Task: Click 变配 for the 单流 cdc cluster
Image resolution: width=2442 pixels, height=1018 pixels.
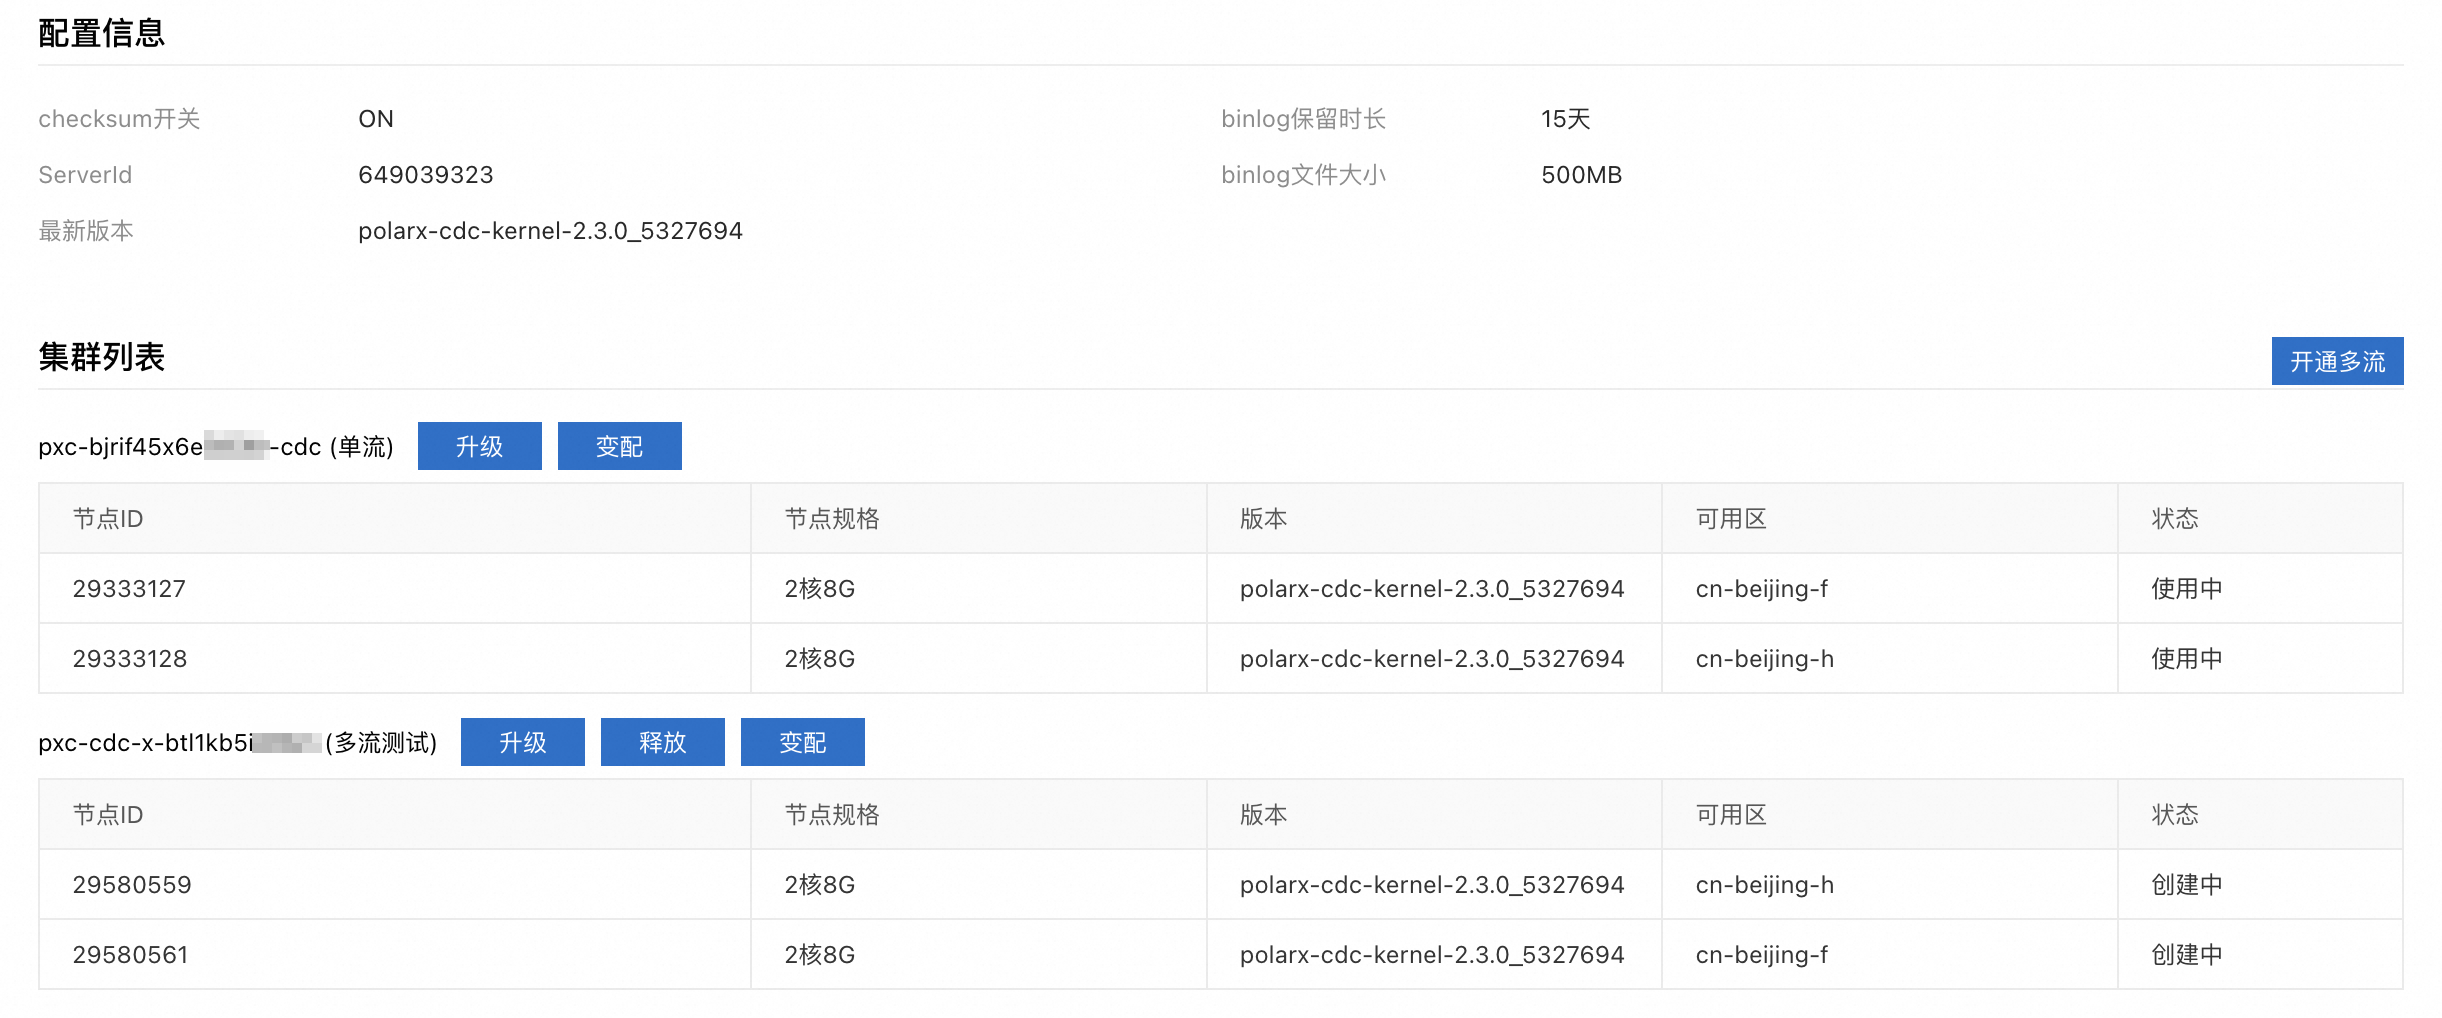Action: (x=620, y=446)
